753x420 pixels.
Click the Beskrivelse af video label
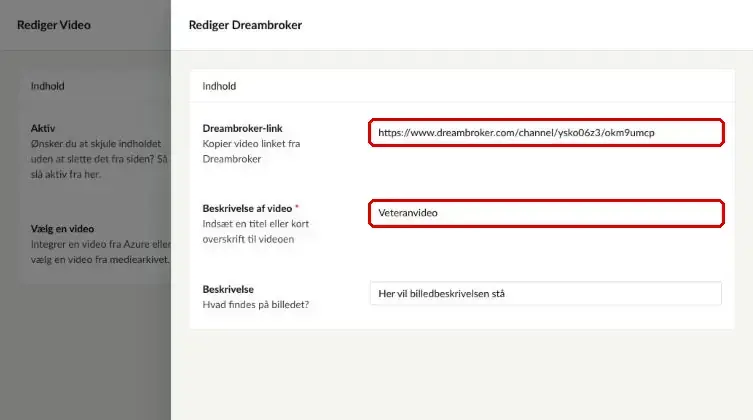(247, 208)
